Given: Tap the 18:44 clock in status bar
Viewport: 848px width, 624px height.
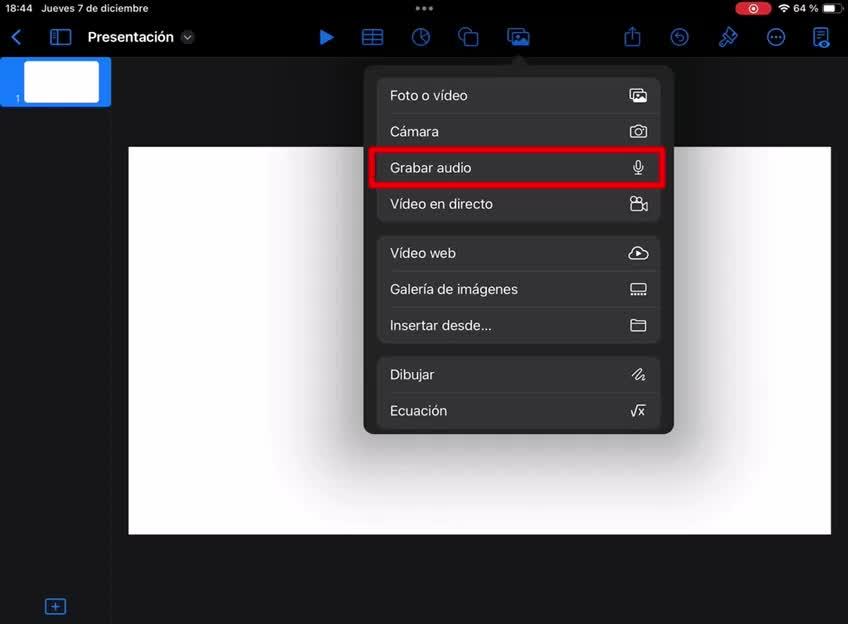Looking at the screenshot, I should click(19, 8).
